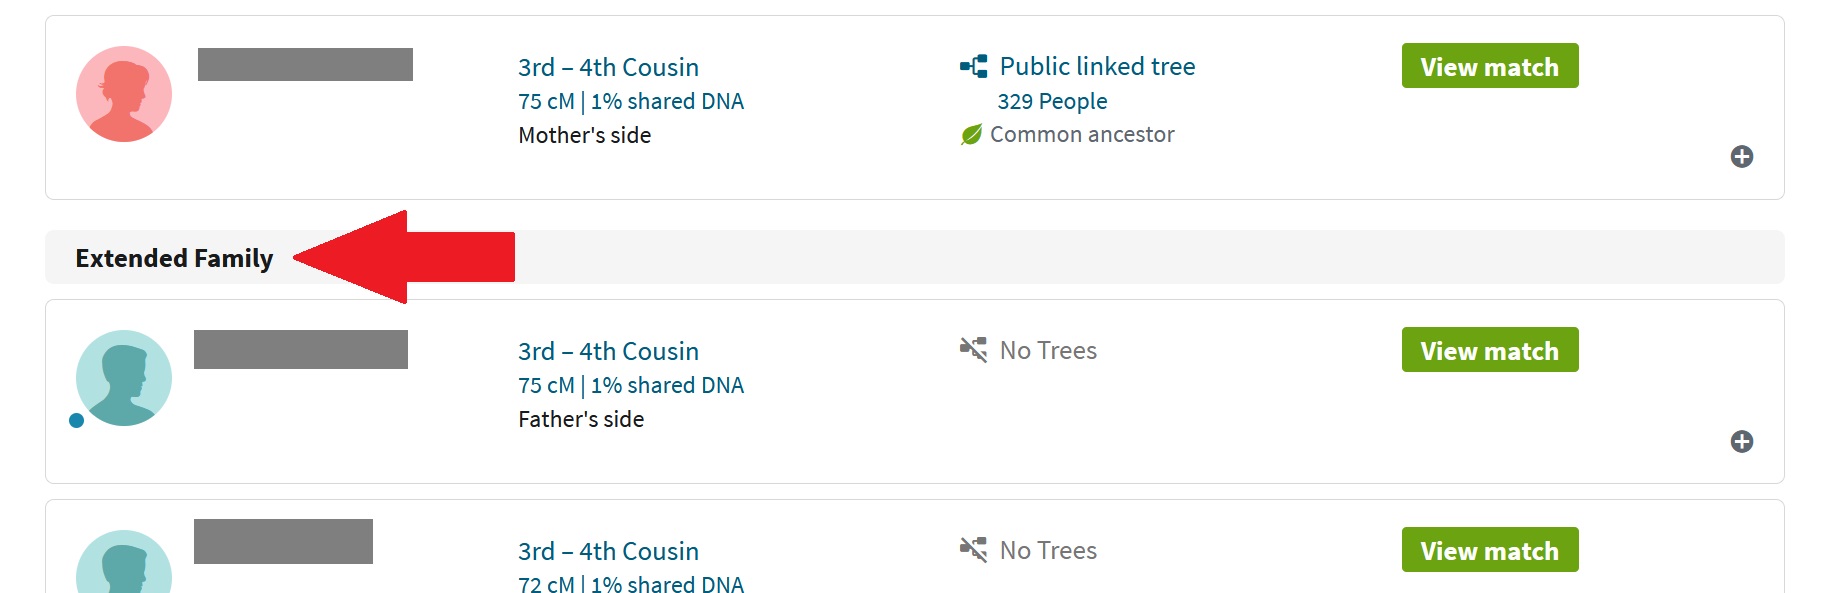Image resolution: width=1847 pixels, height=593 pixels.
Task: Open the Public linked tree link
Action: pyautogui.click(x=1097, y=66)
